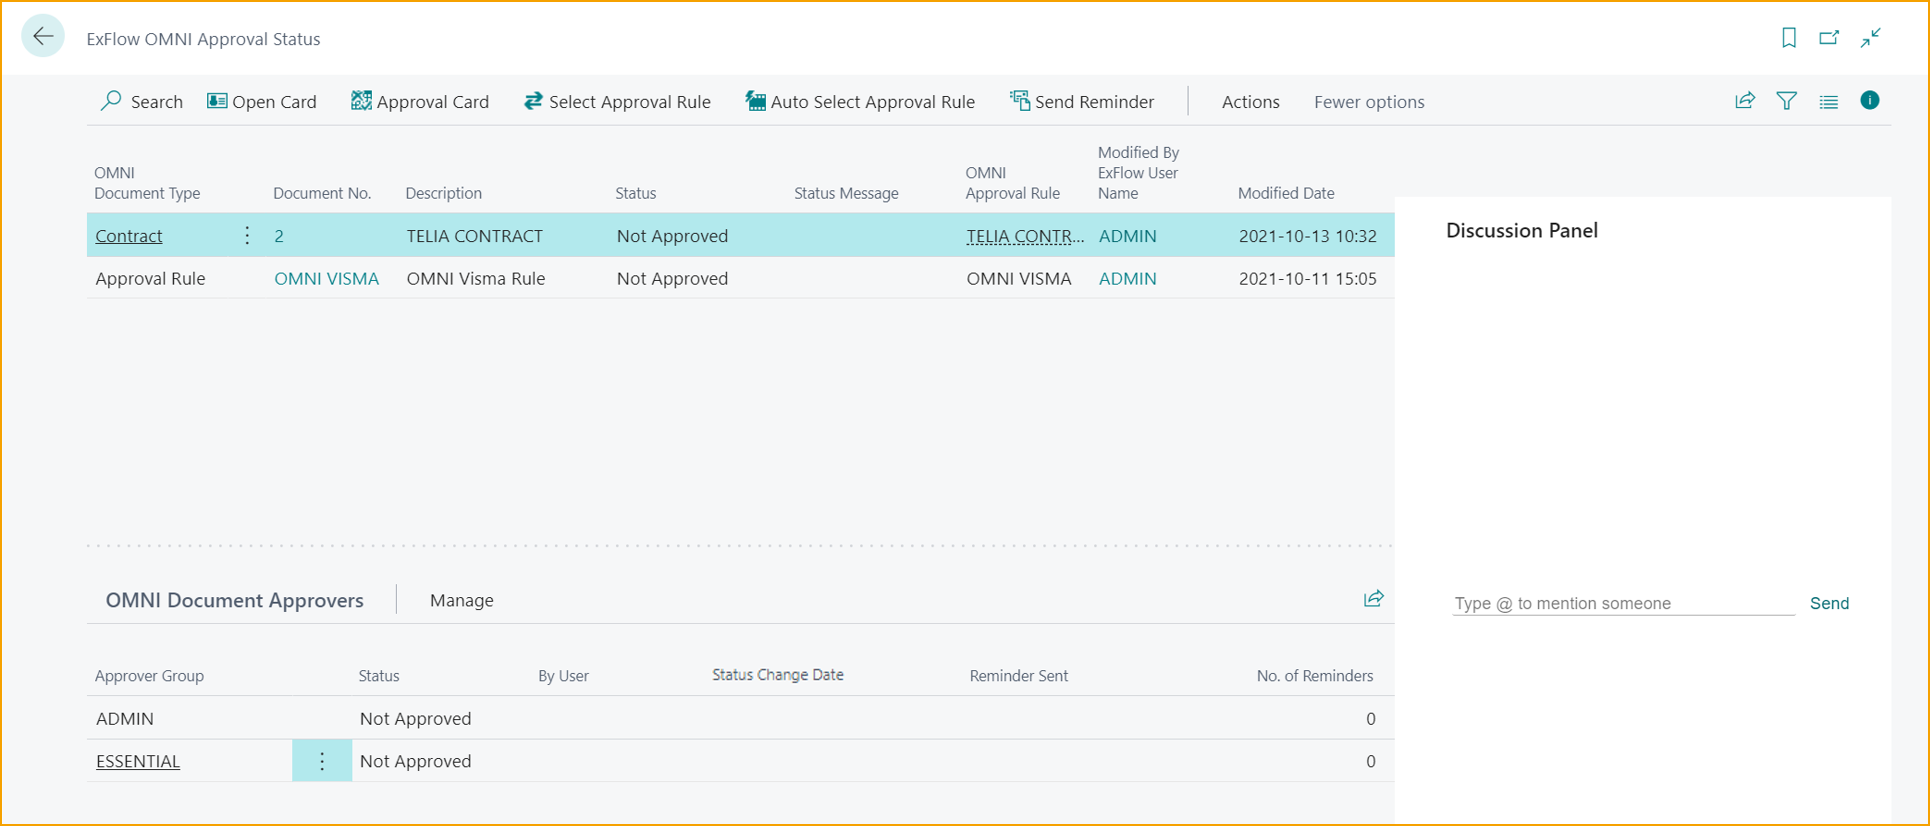The height and width of the screenshot is (826, 1930).
Task: Click the Auto Select Approval Rule icon
Action: click(x=755, y=101)
